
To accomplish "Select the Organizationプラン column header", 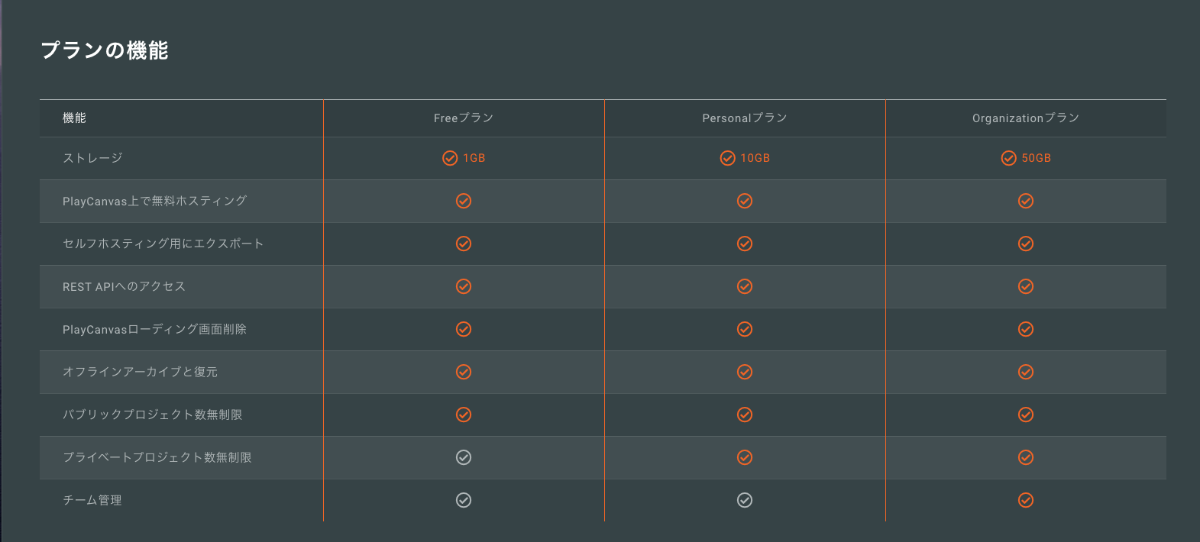I will [x=1025, y=118].
